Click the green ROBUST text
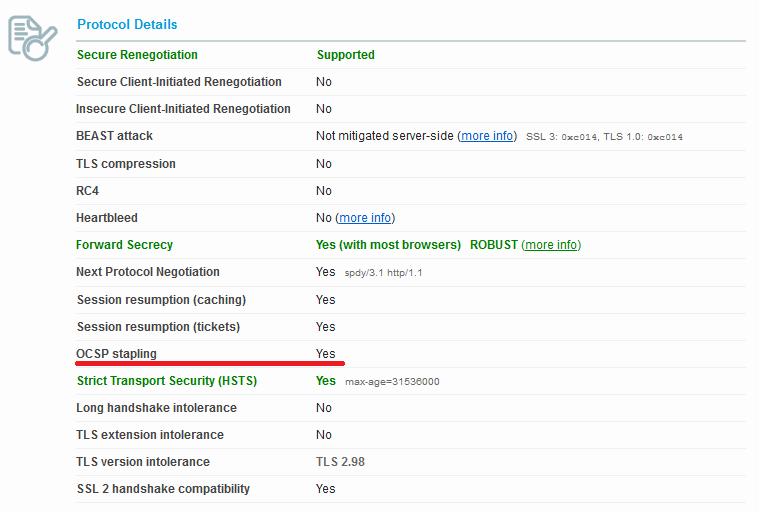 click(493, 245)
